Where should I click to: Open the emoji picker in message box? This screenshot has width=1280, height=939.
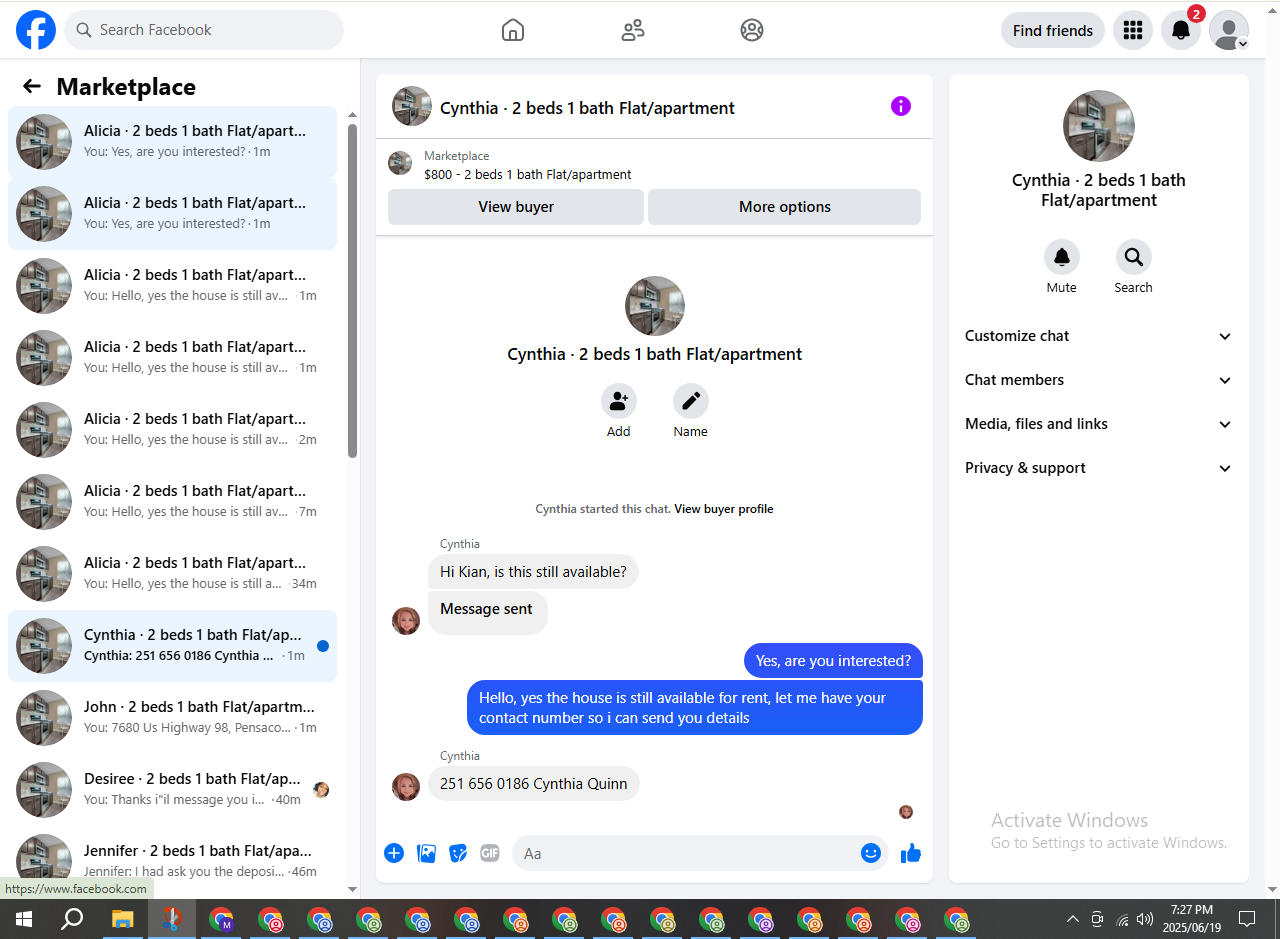[x=871, y=853]
